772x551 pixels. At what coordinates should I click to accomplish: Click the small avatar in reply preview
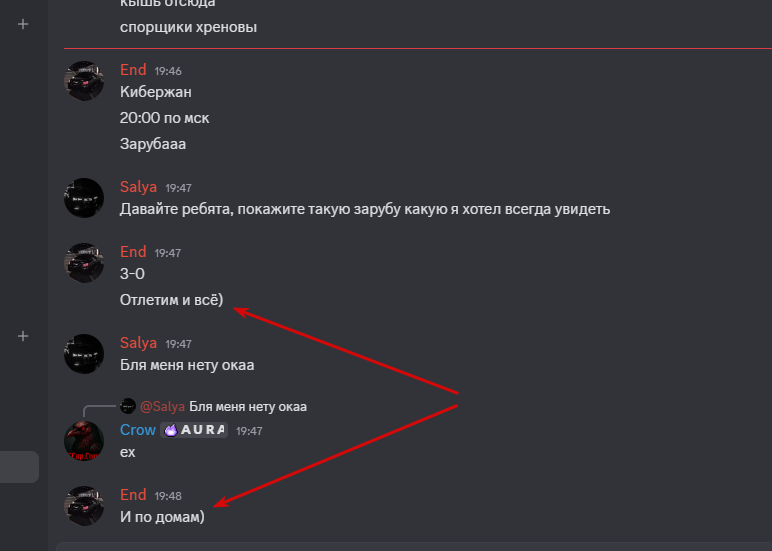128,406
